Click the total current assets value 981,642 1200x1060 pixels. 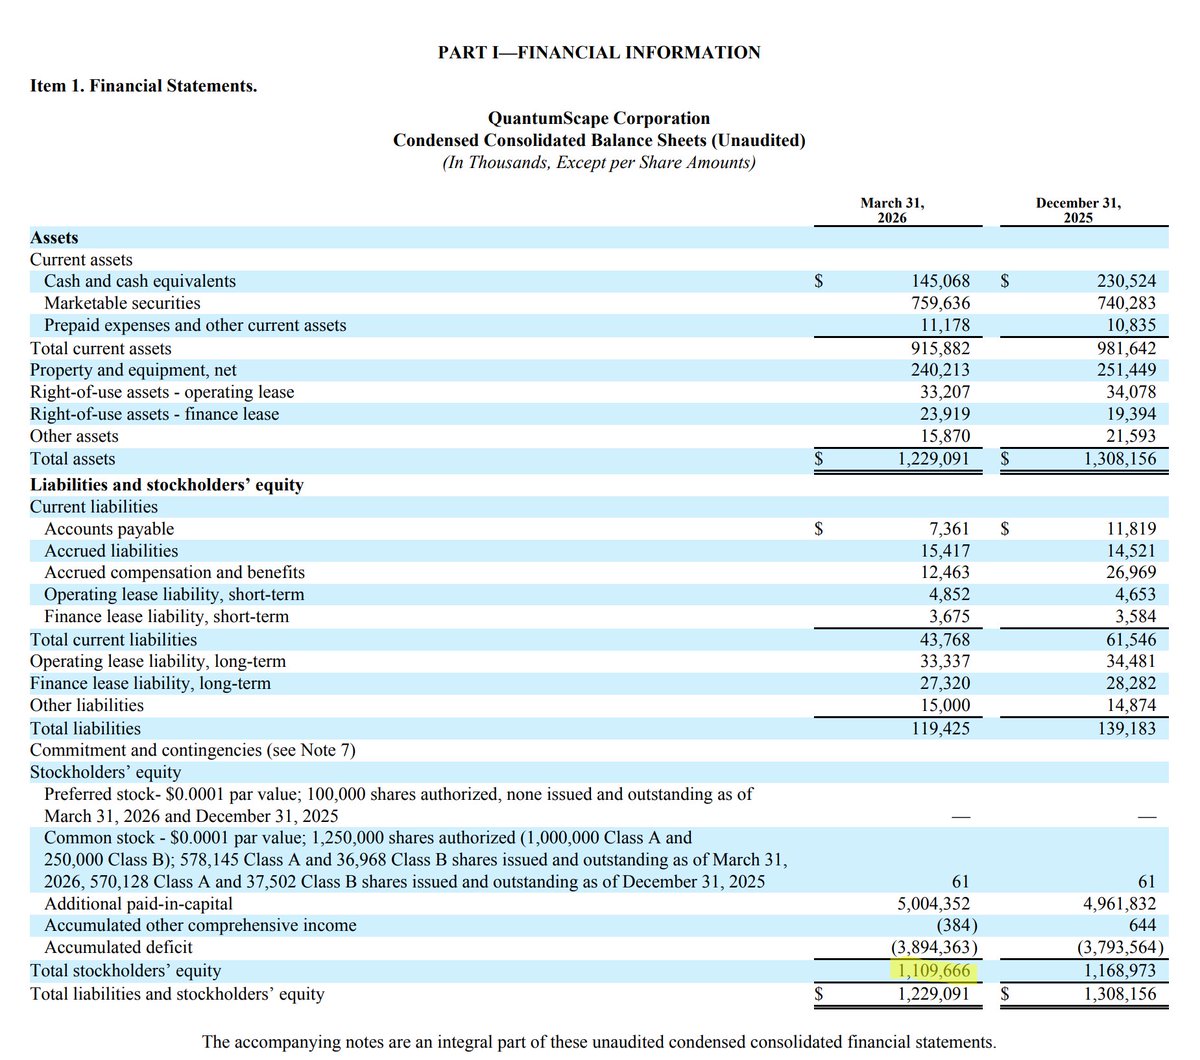(1125, 349)
